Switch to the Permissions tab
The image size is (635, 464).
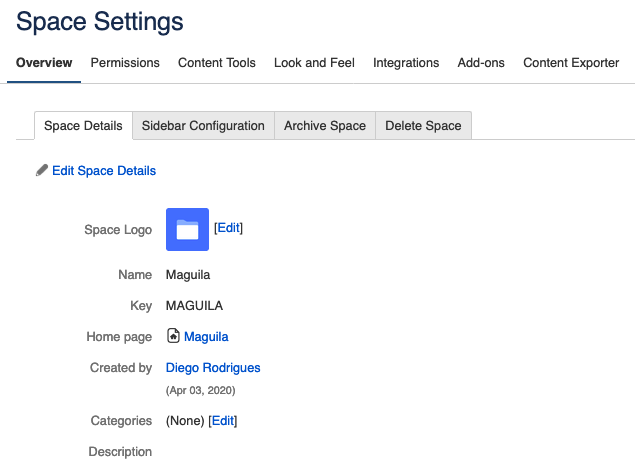(125, 63)
